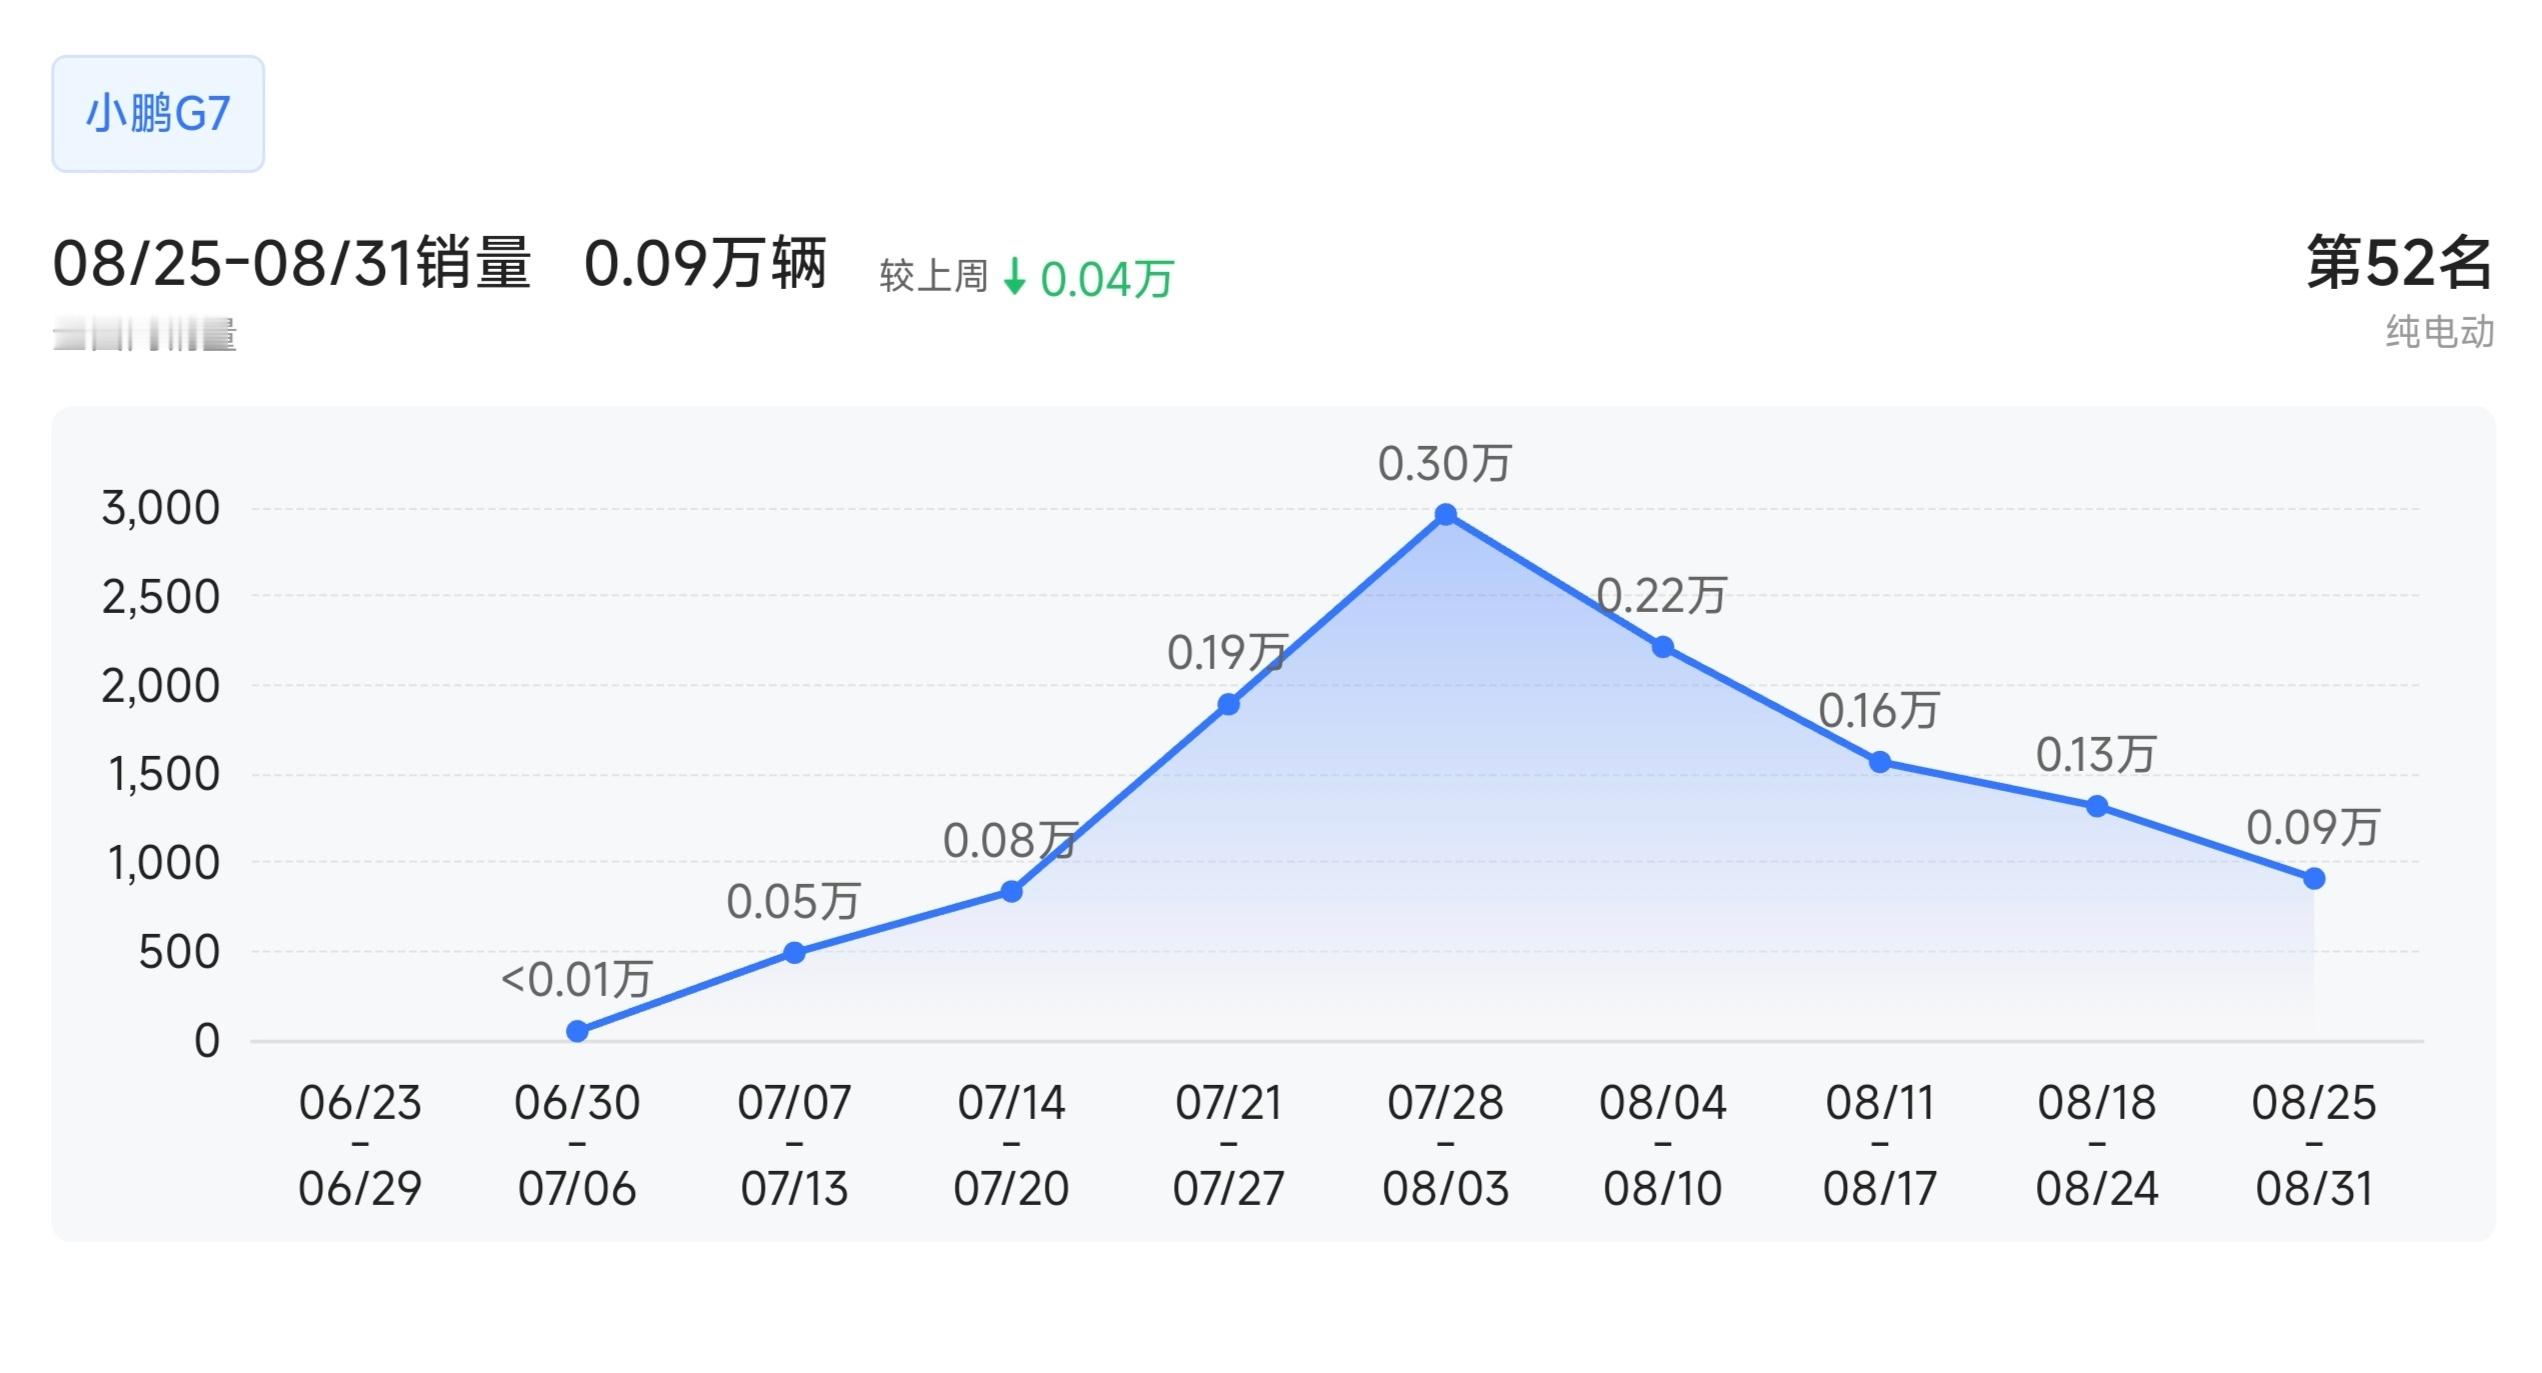2542x1373 pixels.
Task: Click the 0.16万 data point
Action: (x=1880, y=763)
